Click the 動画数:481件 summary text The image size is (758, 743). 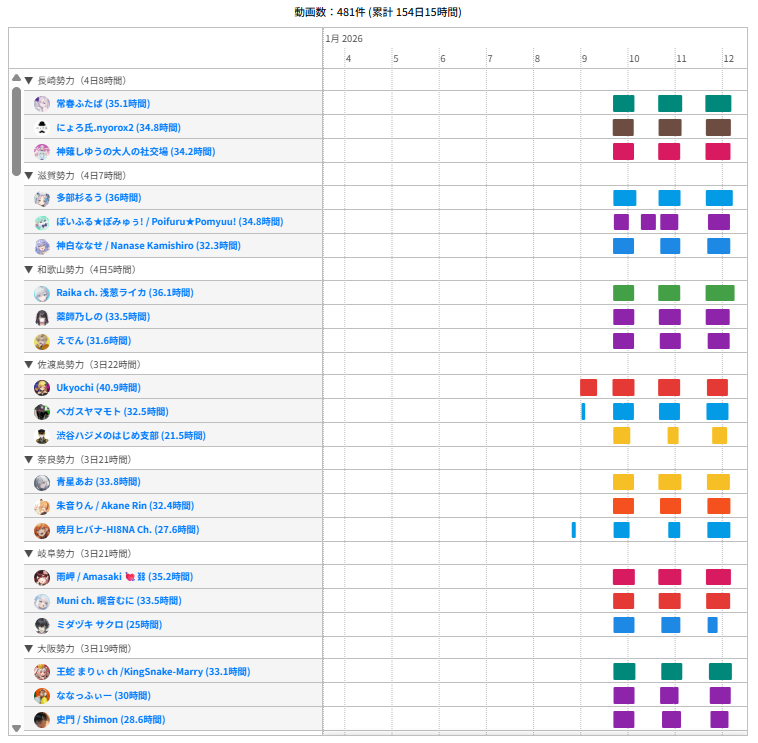click(x=378, y=12)
